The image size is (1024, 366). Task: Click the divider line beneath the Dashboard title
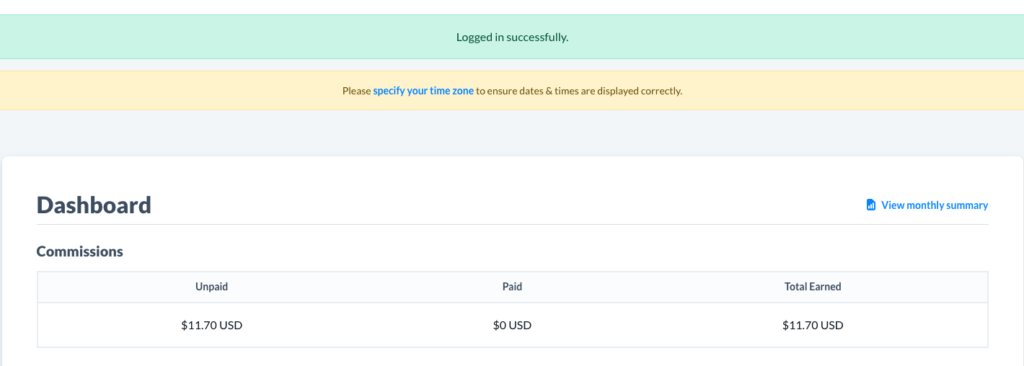click(512, 224)
